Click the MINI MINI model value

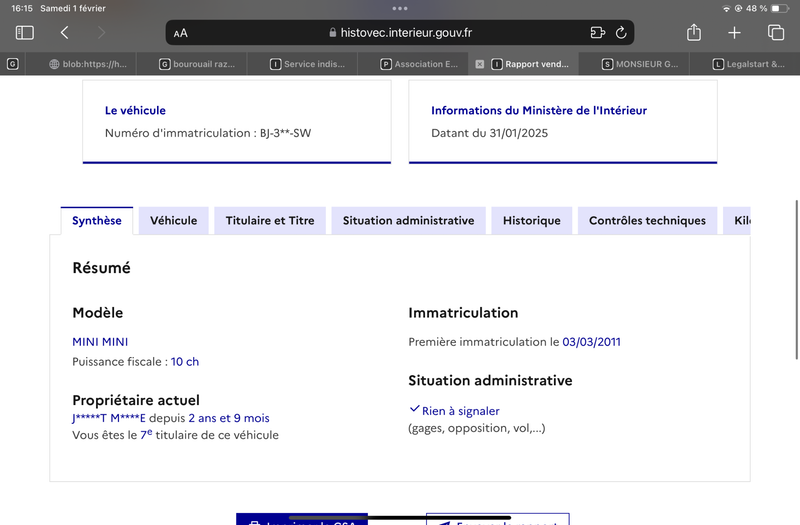click(100, 342)
